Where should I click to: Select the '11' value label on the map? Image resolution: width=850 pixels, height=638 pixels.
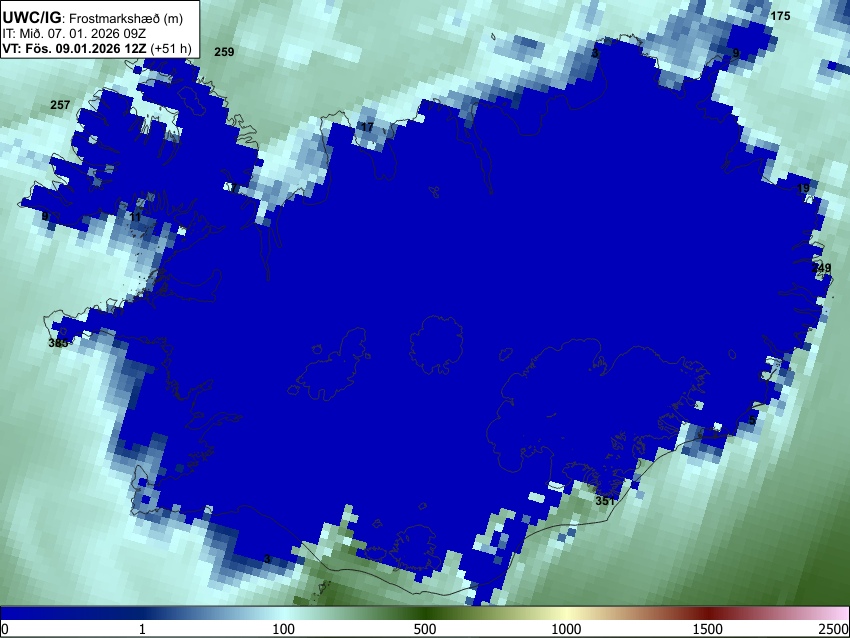136,217
